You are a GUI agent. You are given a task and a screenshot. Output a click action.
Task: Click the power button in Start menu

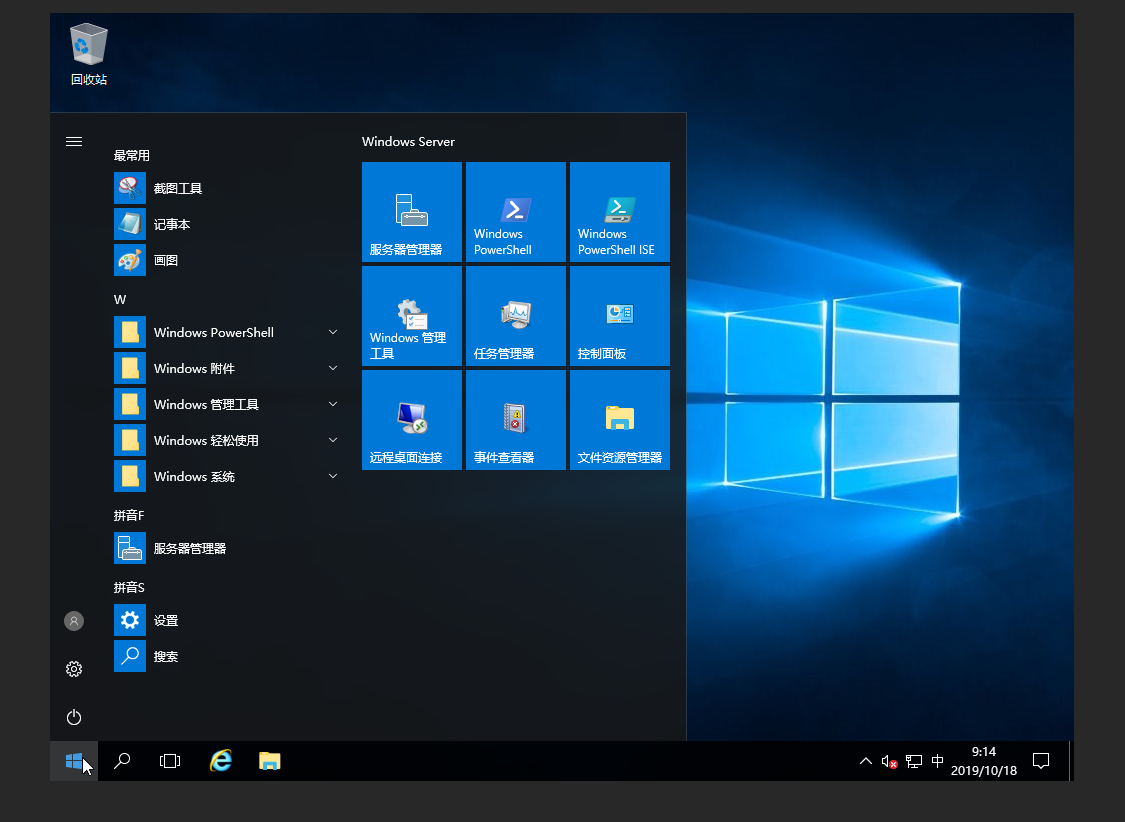click(x=73, y=717)
